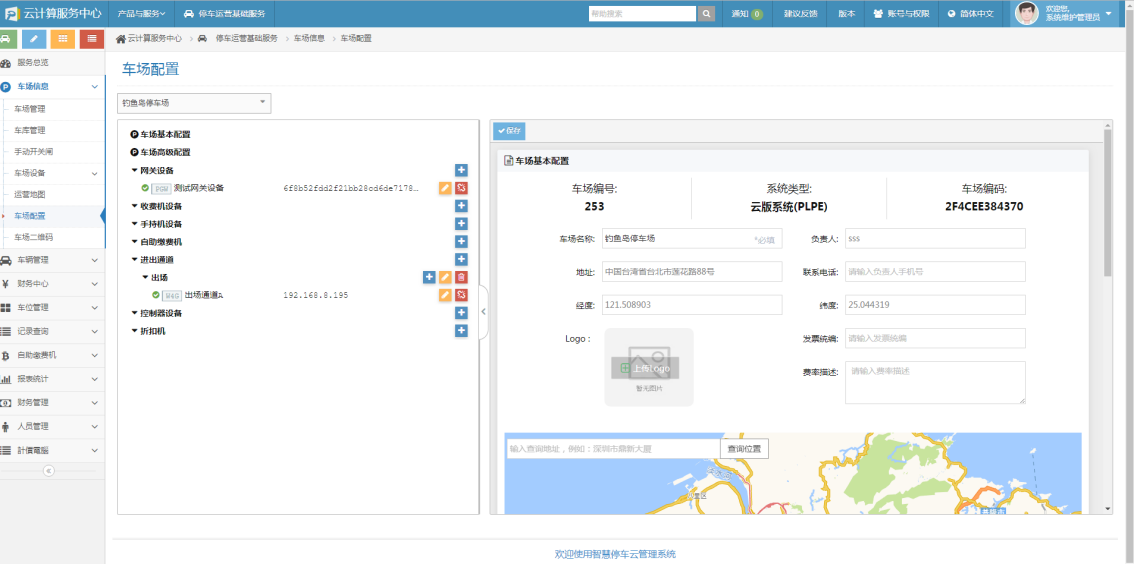This screenshot has height=564, width=1134.
Task: Collapse the 出场 tree node
Action: 145,277
